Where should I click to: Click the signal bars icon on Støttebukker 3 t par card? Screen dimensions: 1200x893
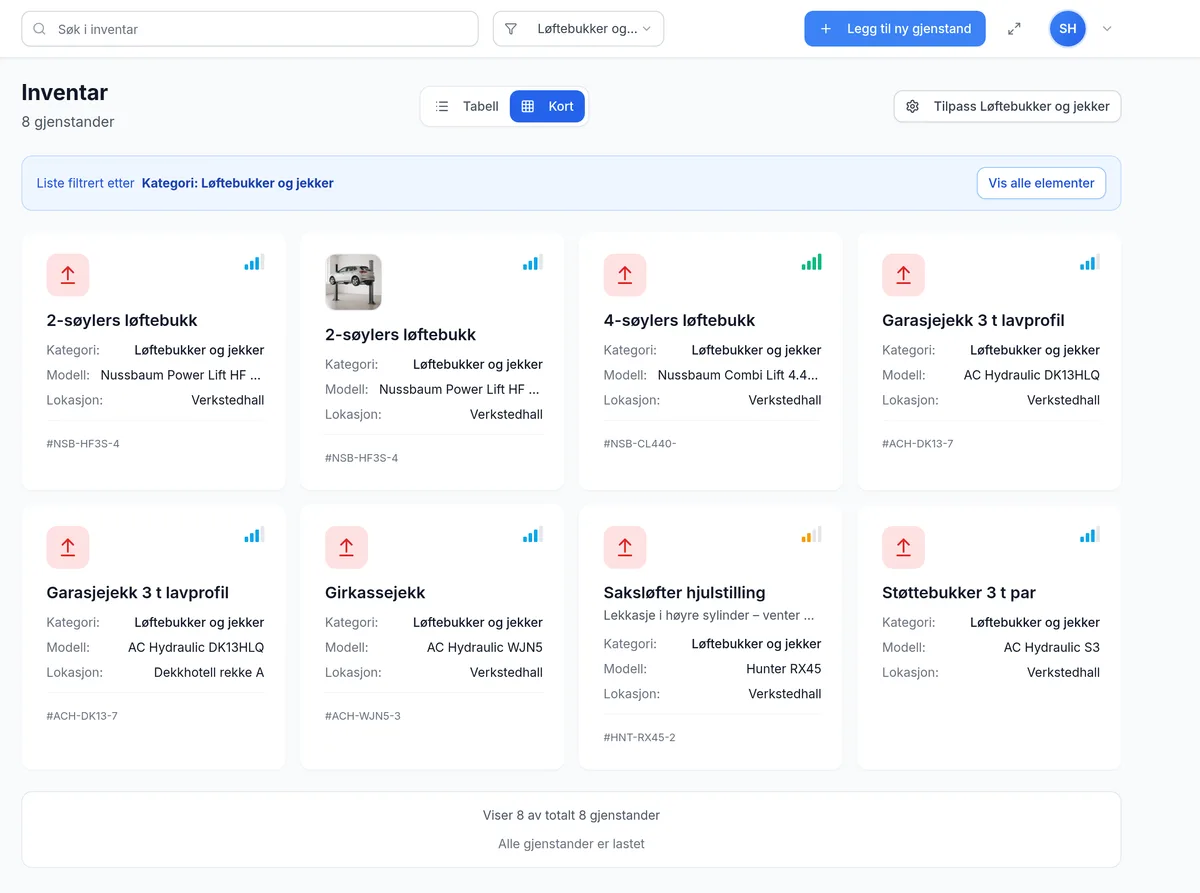[x=1090, y=535]
